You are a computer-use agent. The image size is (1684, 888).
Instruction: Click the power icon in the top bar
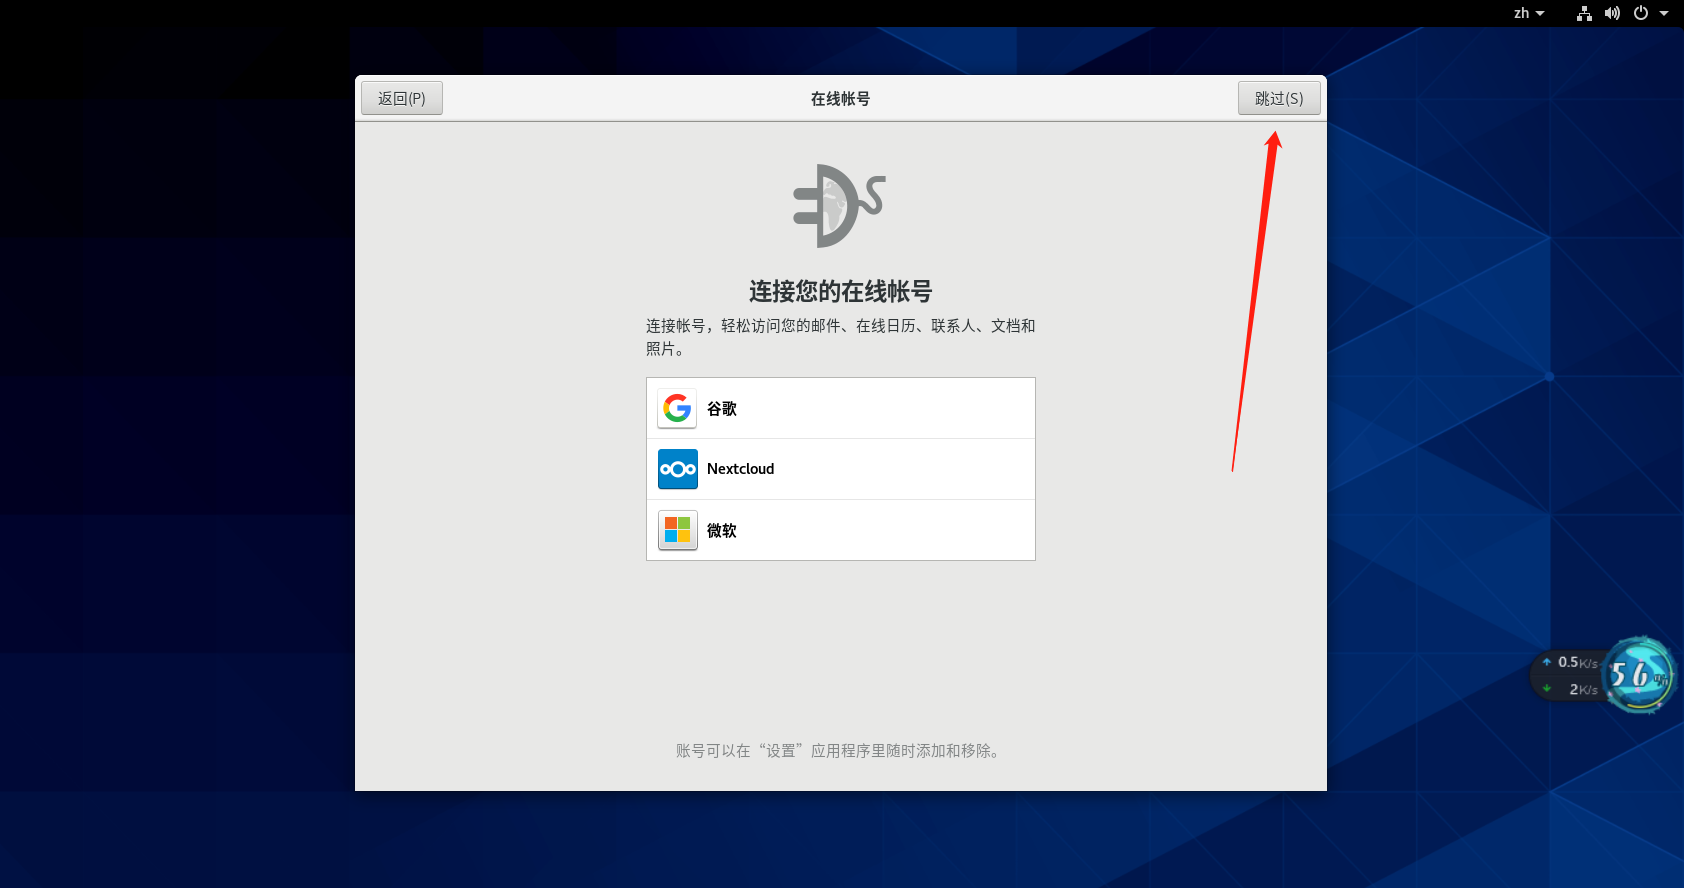coord(1641,13)
